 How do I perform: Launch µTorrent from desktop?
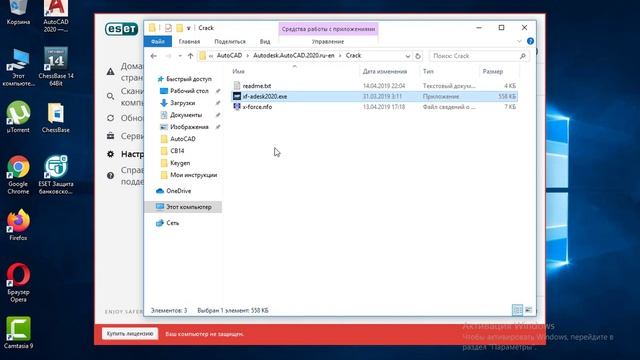point(18,117)
